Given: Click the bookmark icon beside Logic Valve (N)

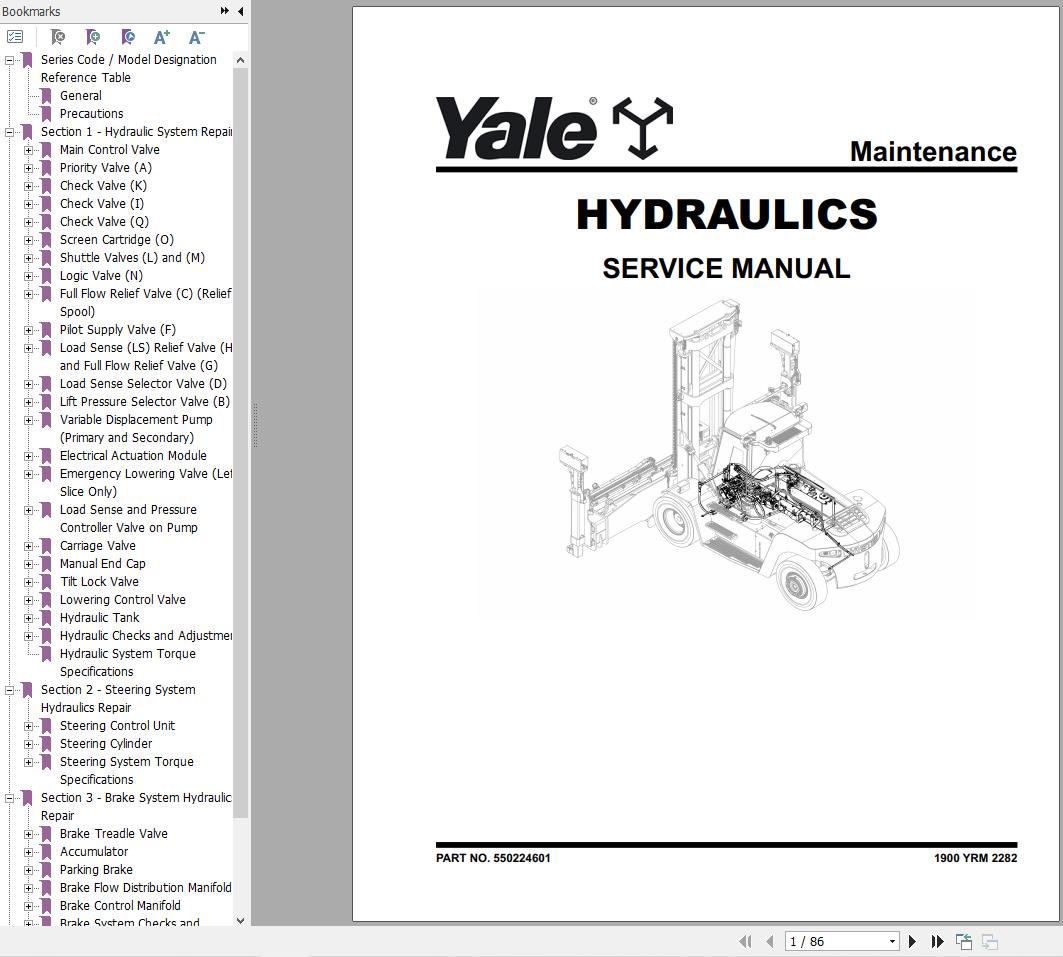Looking at the screenshot, I should 46,276.
